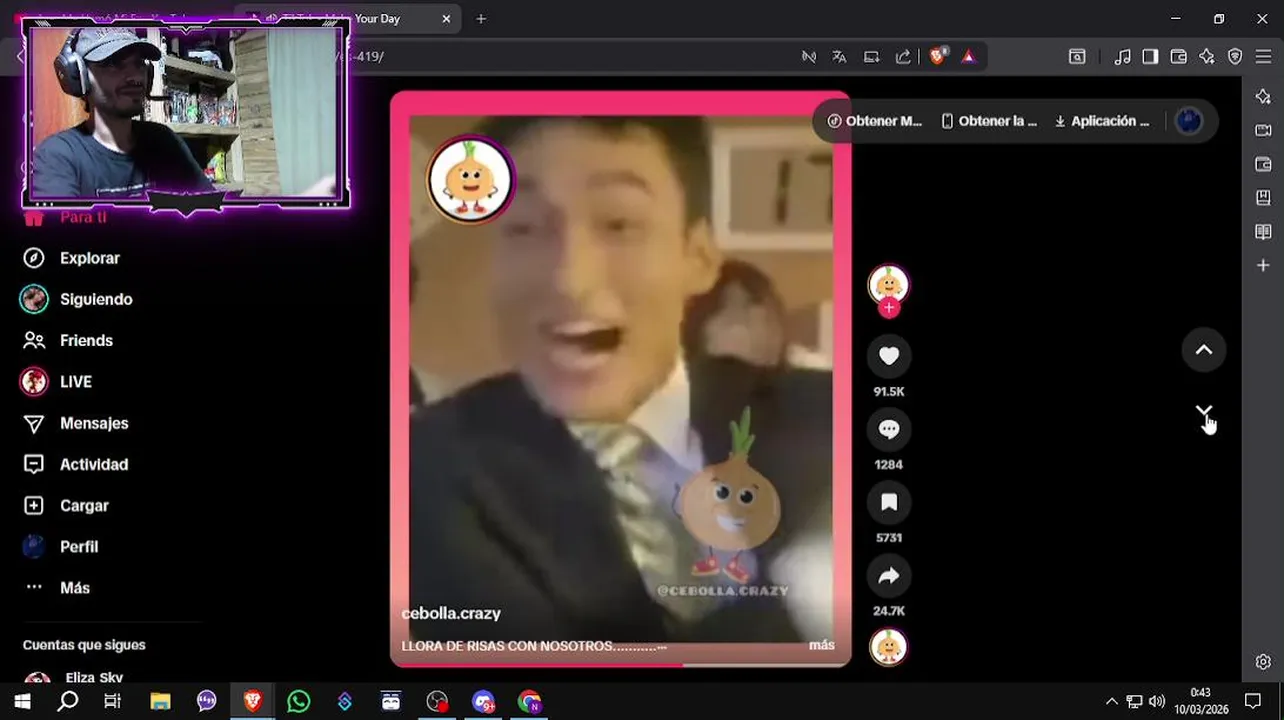This screenshot has width=1284, height=720.
Task: Go to the previous video with up chevron
Action: click(x=1204, y=350)
